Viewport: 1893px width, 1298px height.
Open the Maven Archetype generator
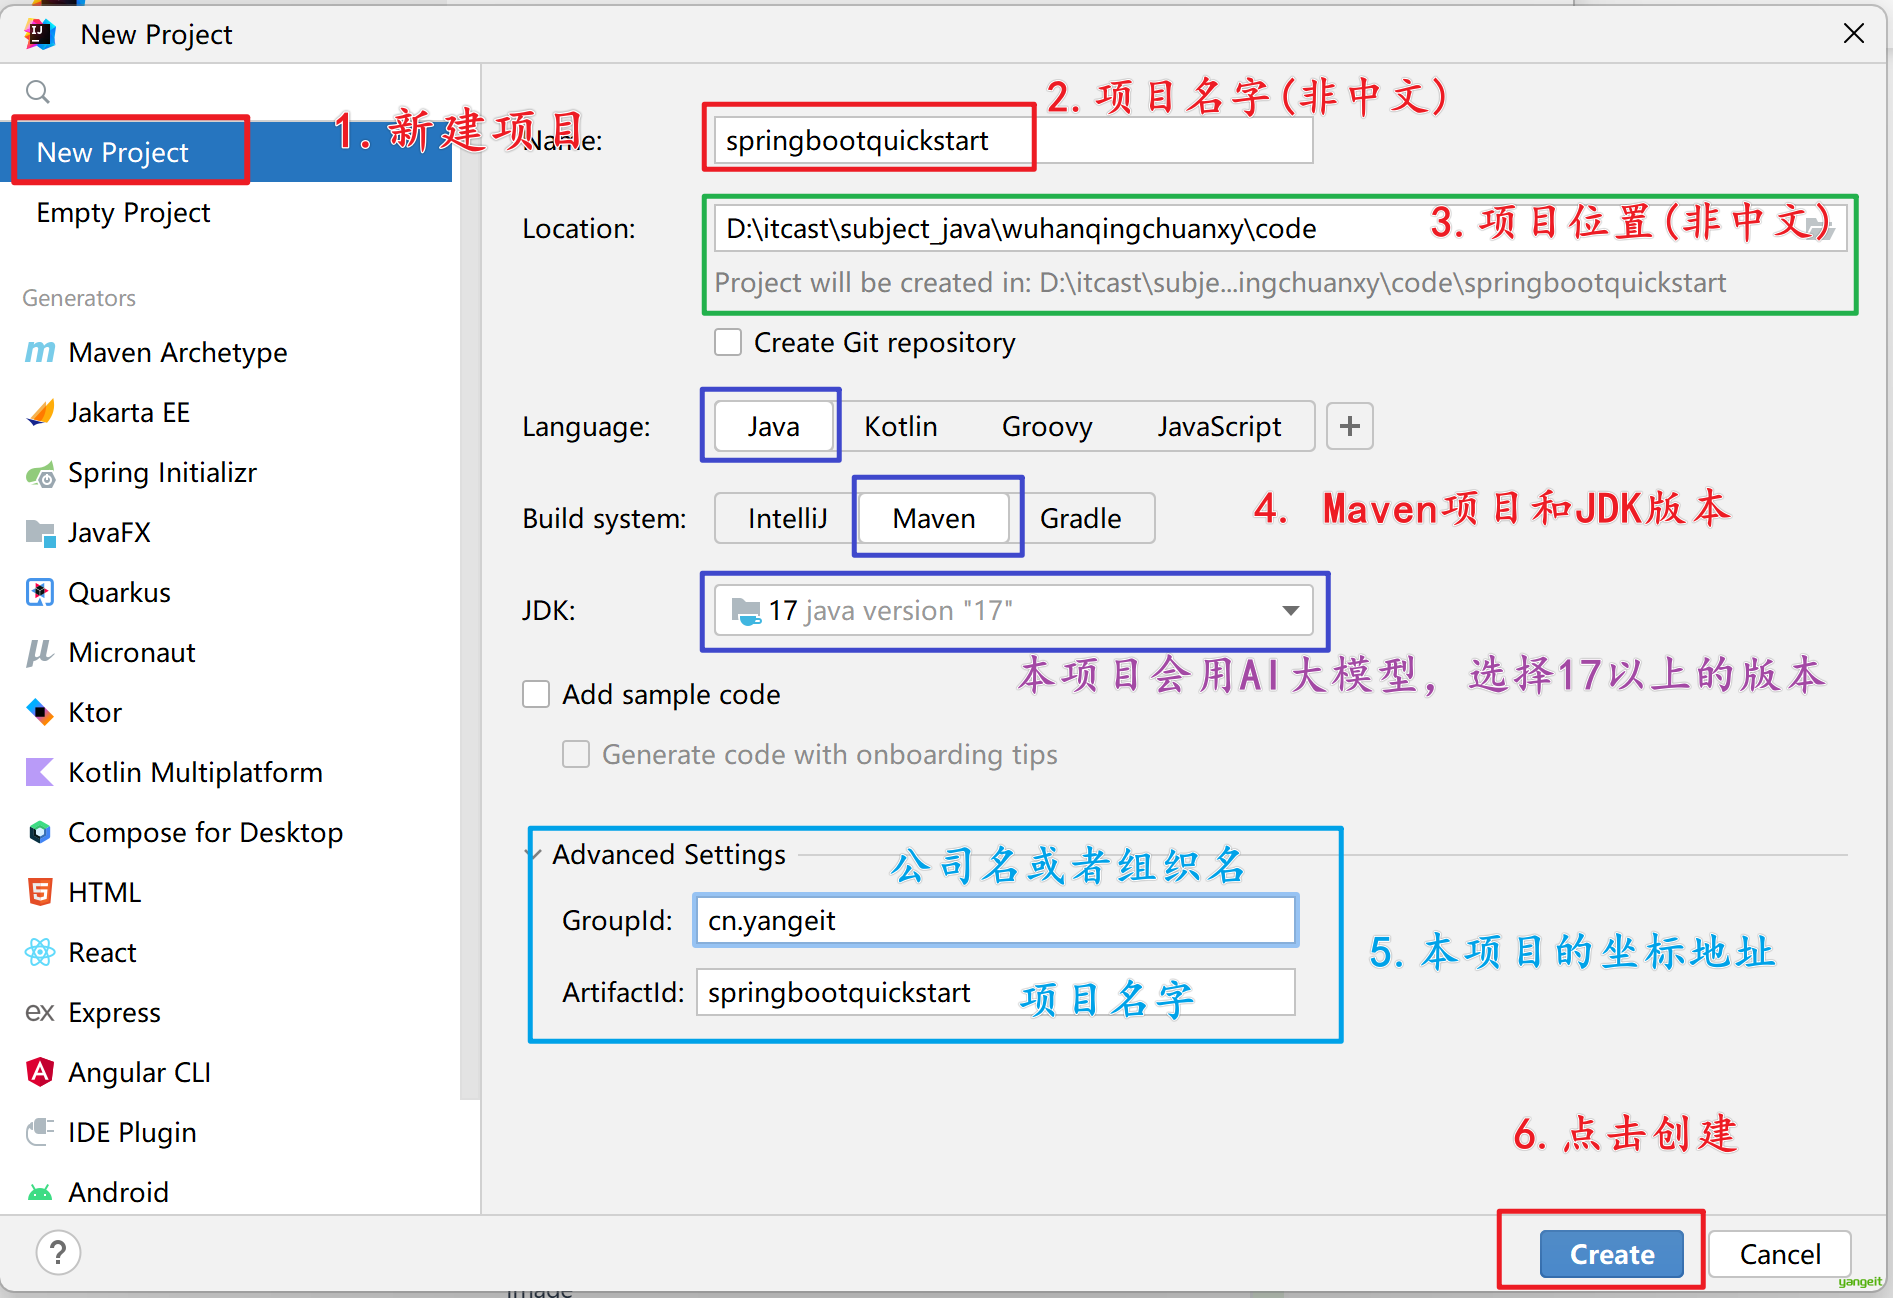[x=178, y=353]
